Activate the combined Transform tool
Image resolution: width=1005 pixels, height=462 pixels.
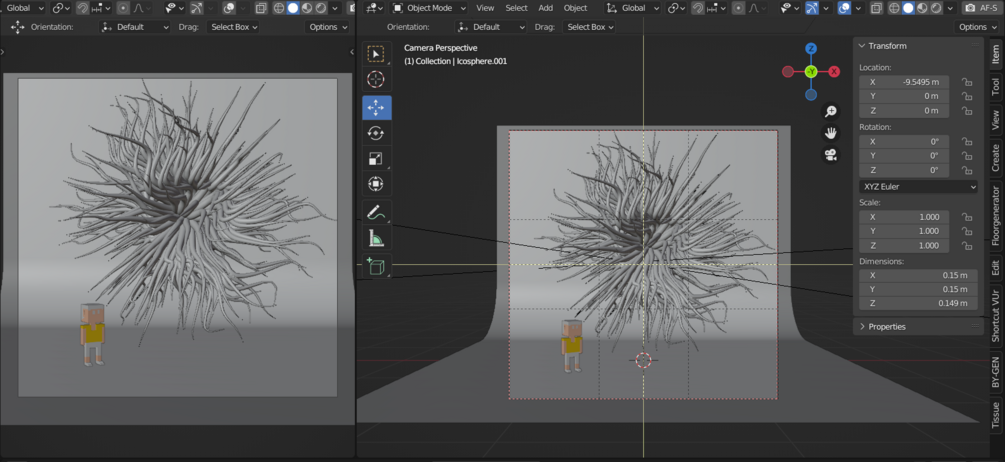tap(376, 185)
